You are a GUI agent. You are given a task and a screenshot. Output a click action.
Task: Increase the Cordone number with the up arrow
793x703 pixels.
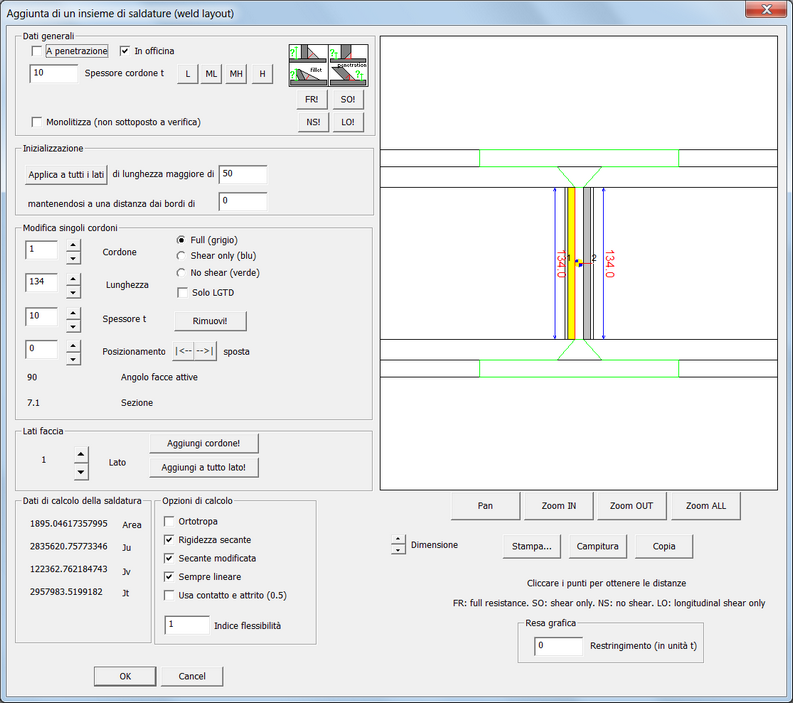click(73, 244)
